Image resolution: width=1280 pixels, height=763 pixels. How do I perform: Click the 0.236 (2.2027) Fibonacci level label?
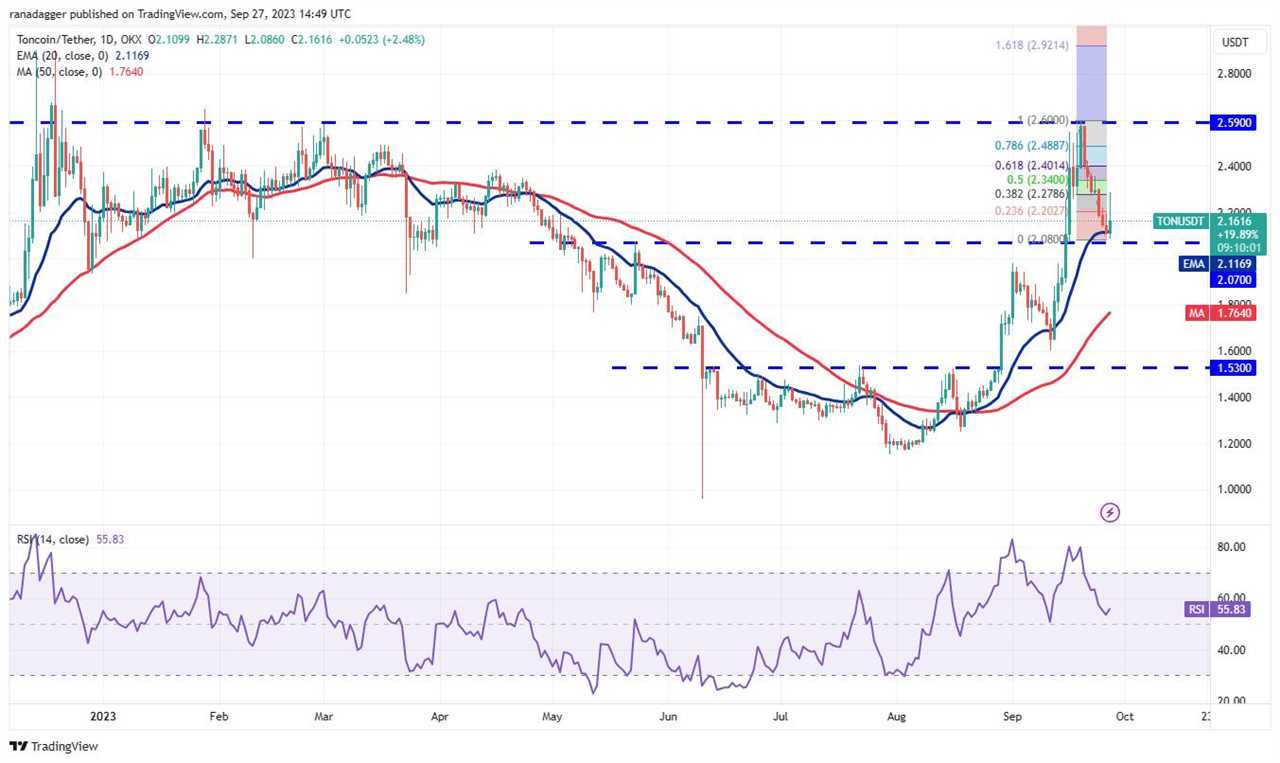coord(1030,210)
